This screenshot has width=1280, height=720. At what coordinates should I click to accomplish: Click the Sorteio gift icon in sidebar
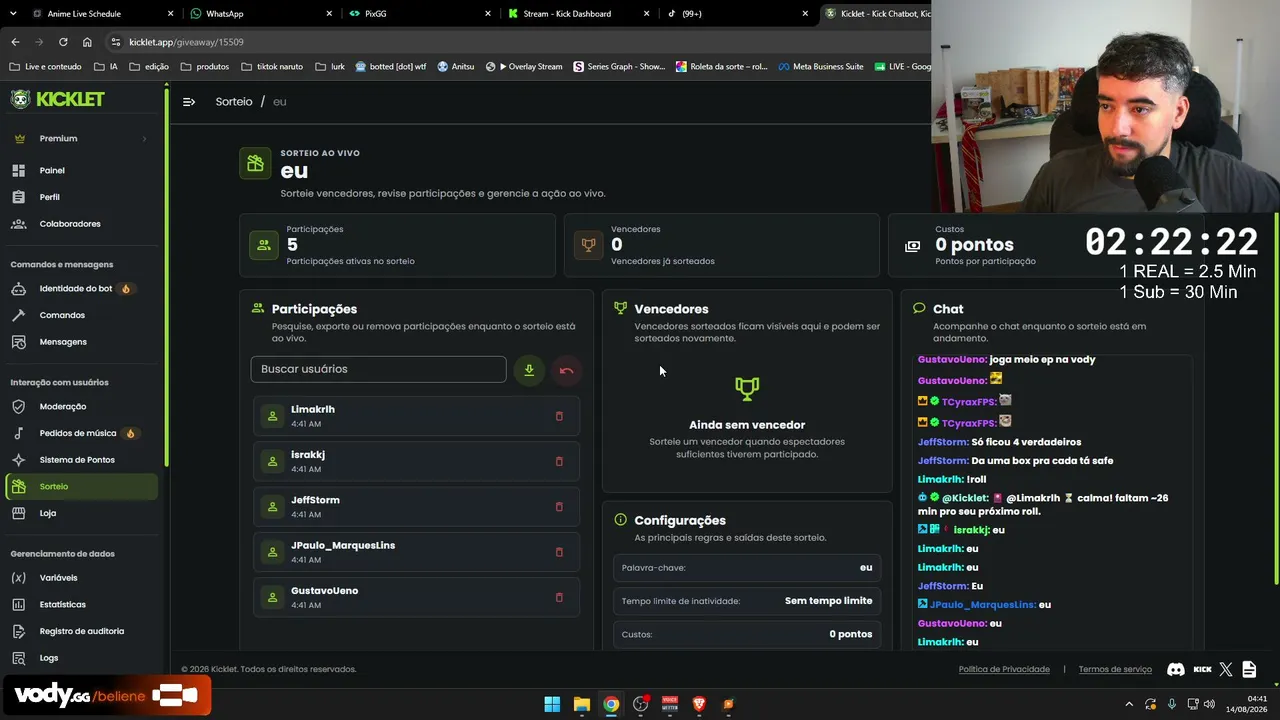tap(18, 487)
